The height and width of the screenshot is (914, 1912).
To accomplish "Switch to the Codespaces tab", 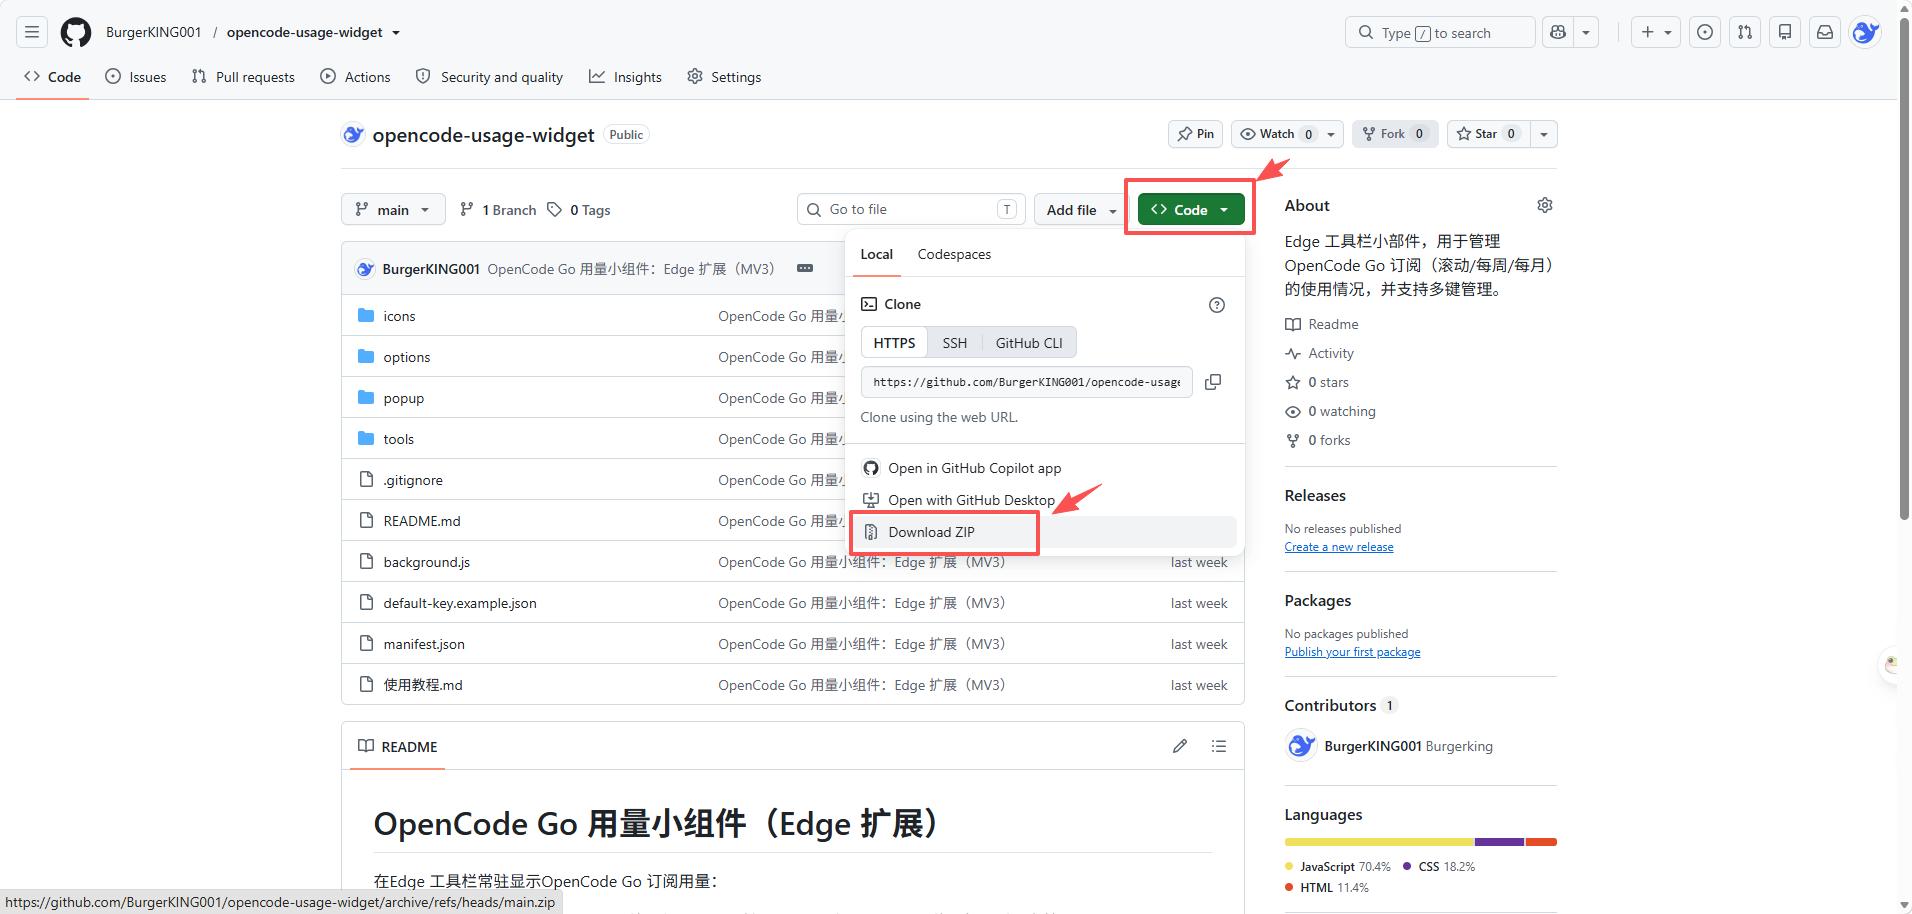I will pos(954,254).
